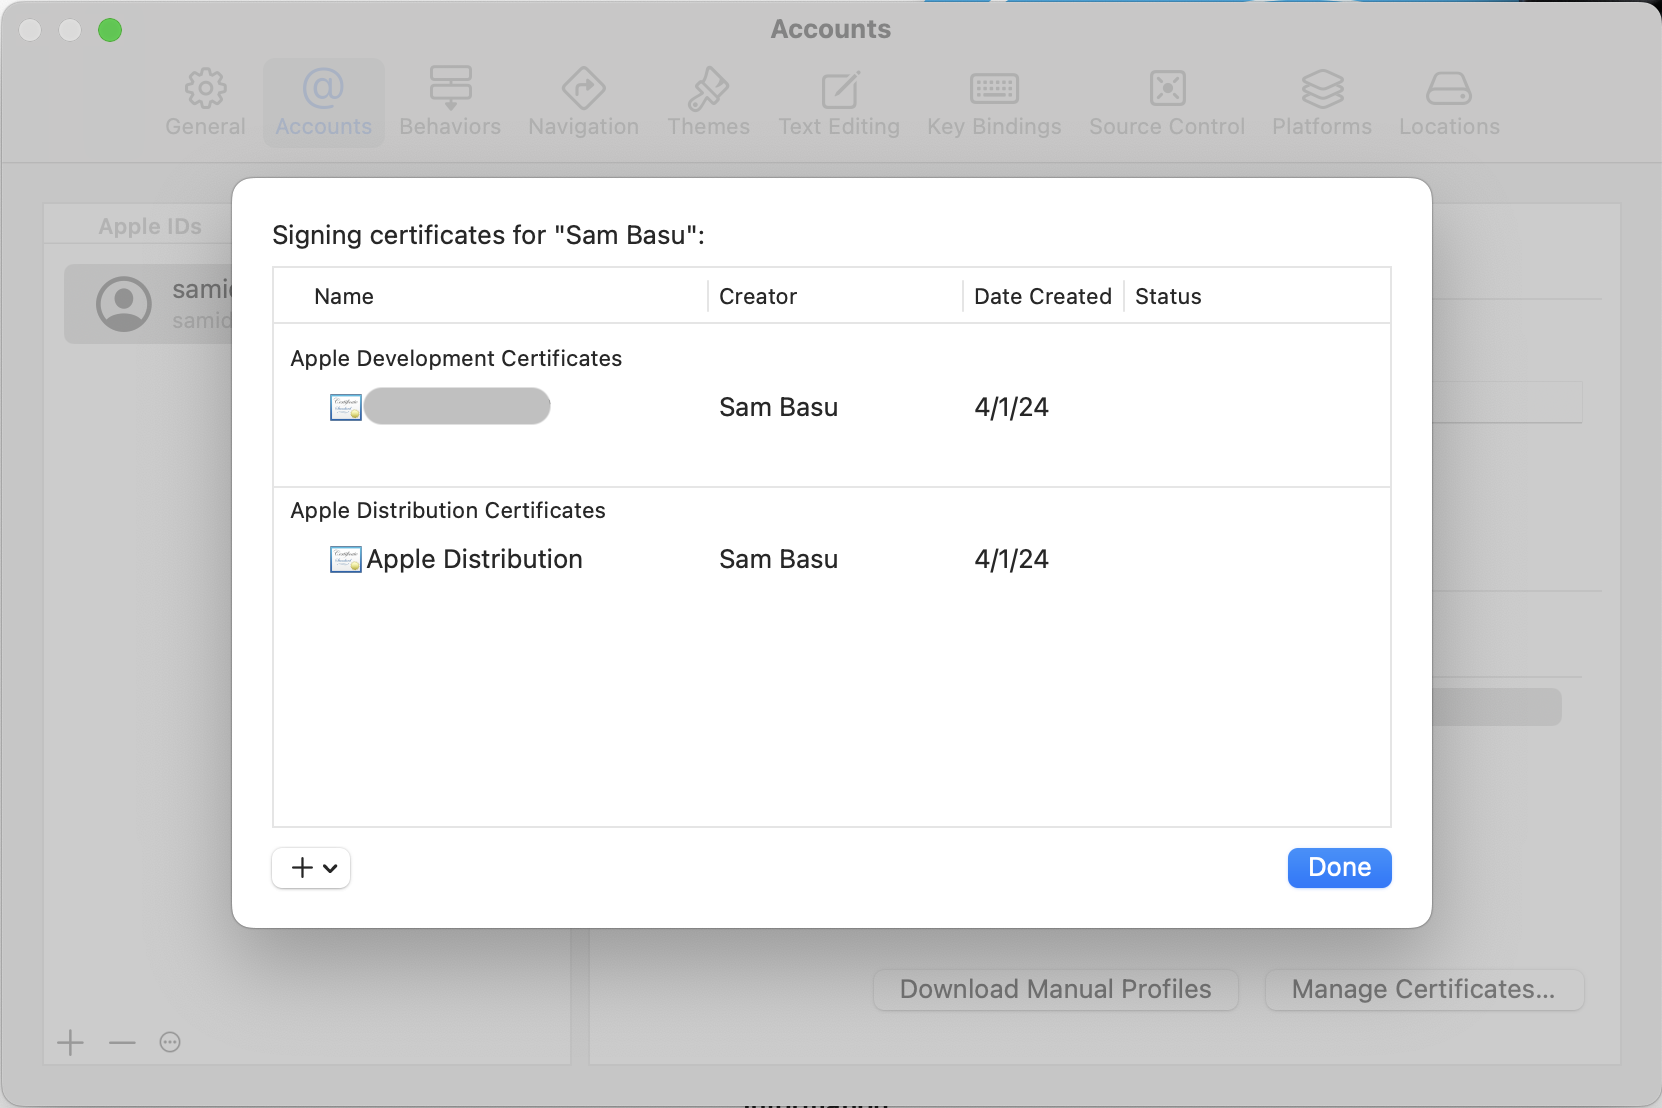Open the account actions ellipsis menu
The image size is (1662, 1108).
pos(170,1043)
